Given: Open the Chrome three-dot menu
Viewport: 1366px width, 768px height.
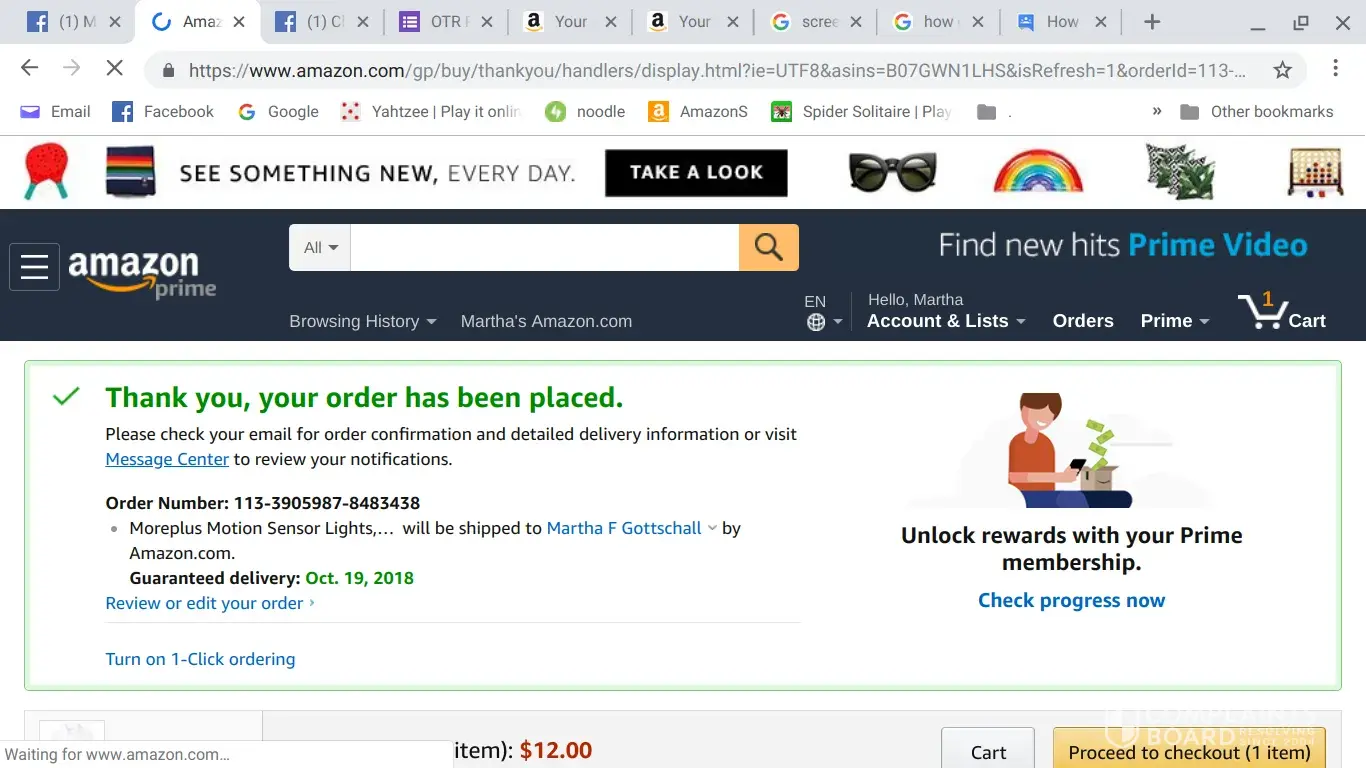Looking at the screenshot, I should point(1335,68).
